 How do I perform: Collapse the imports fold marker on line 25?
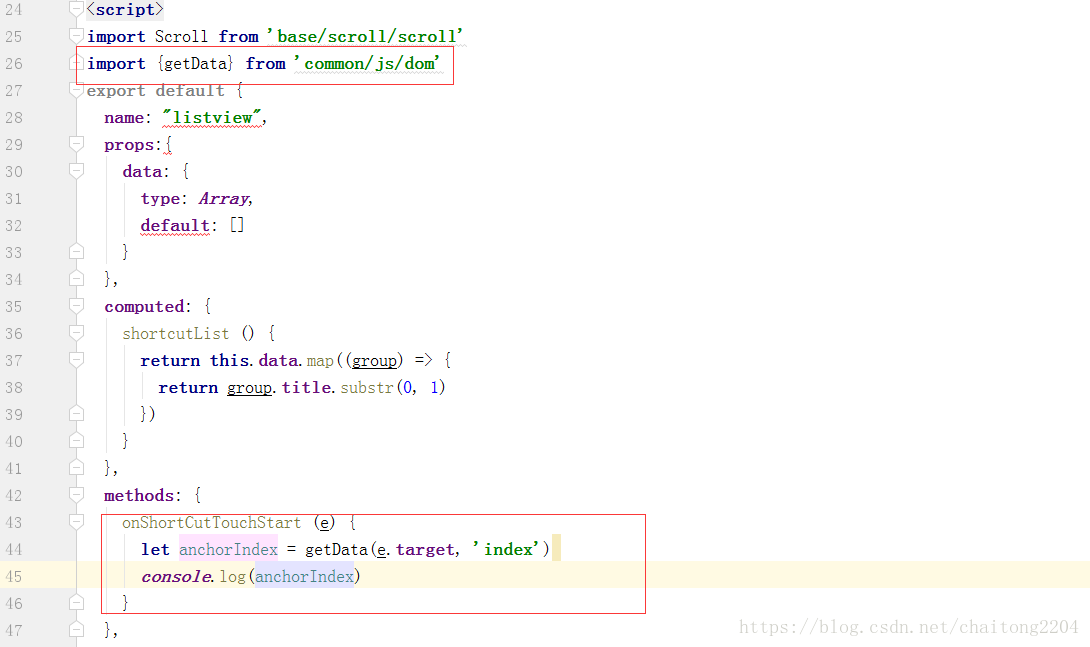76,35
